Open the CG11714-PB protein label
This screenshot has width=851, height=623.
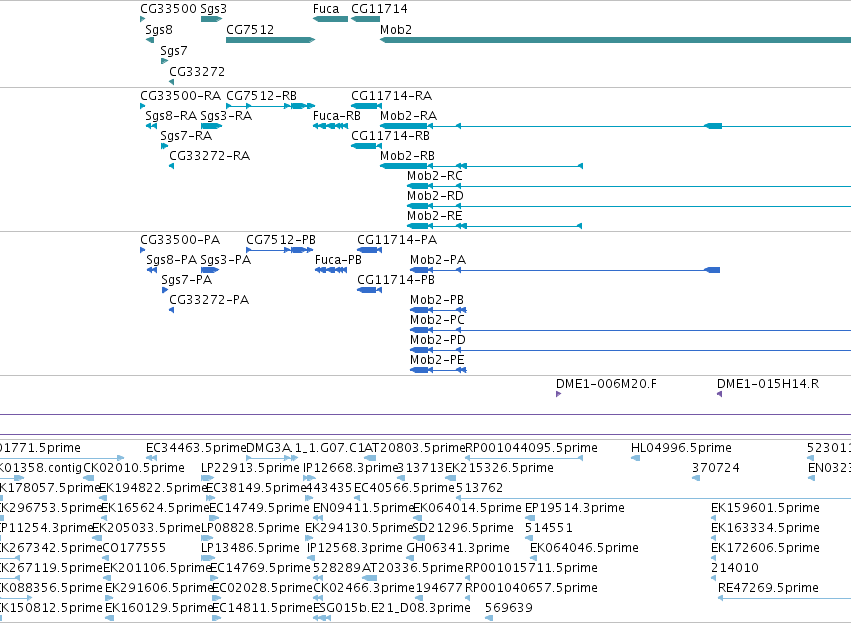pyautogui.click(x=396, y=280)
